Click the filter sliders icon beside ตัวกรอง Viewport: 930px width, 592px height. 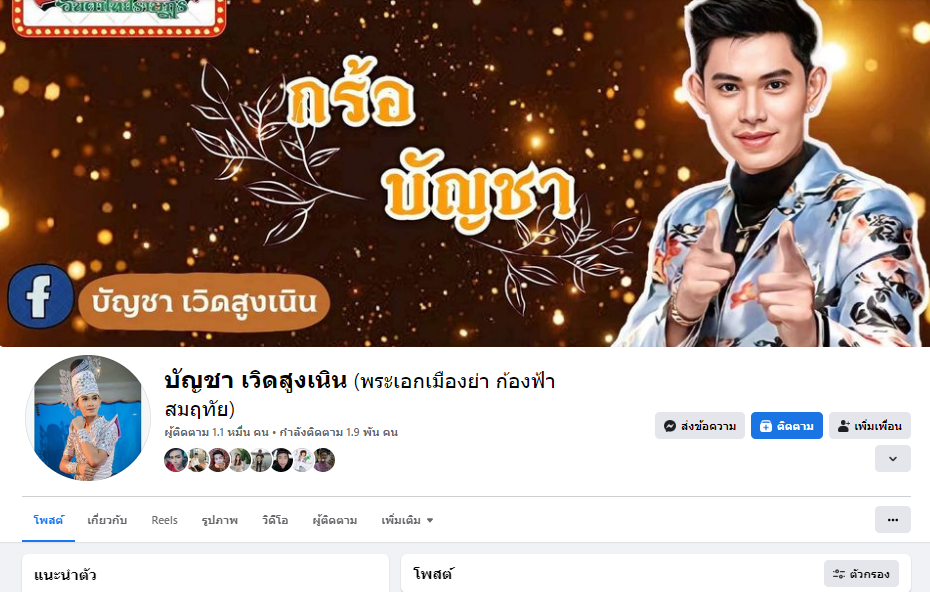click(x=839, y=574)
